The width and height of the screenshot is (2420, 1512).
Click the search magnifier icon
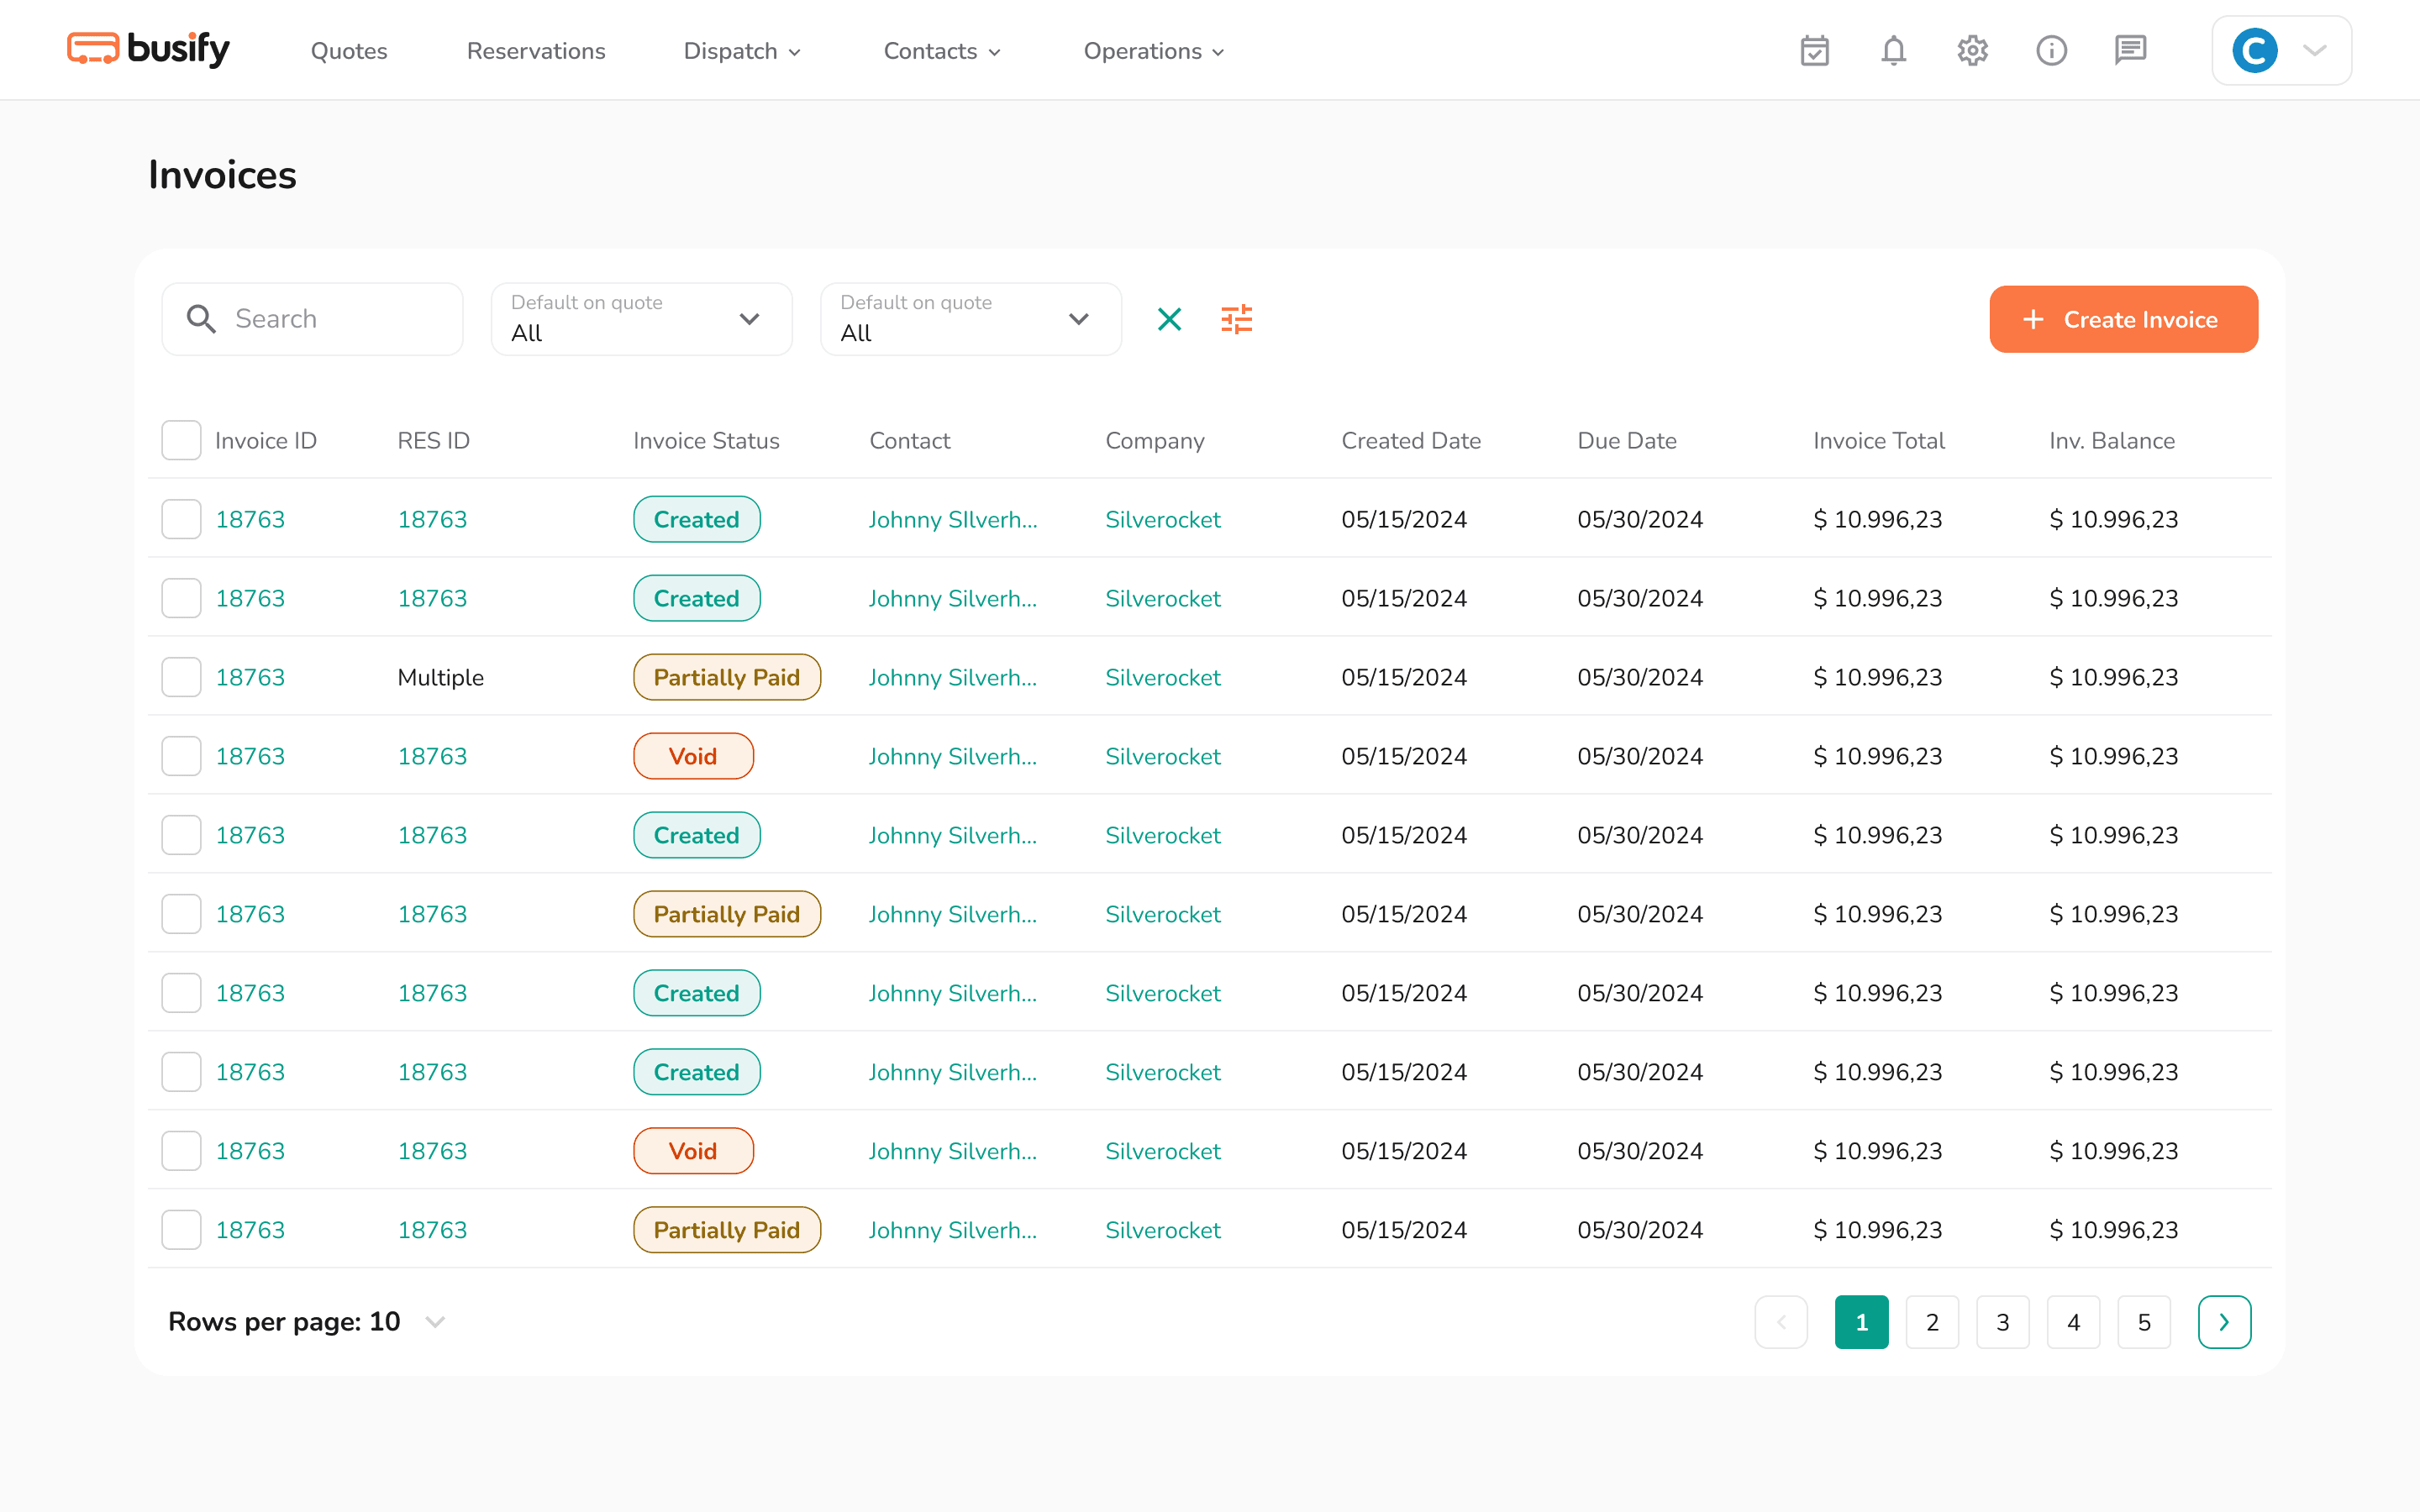pyautogui.click(x=201, y=319)
